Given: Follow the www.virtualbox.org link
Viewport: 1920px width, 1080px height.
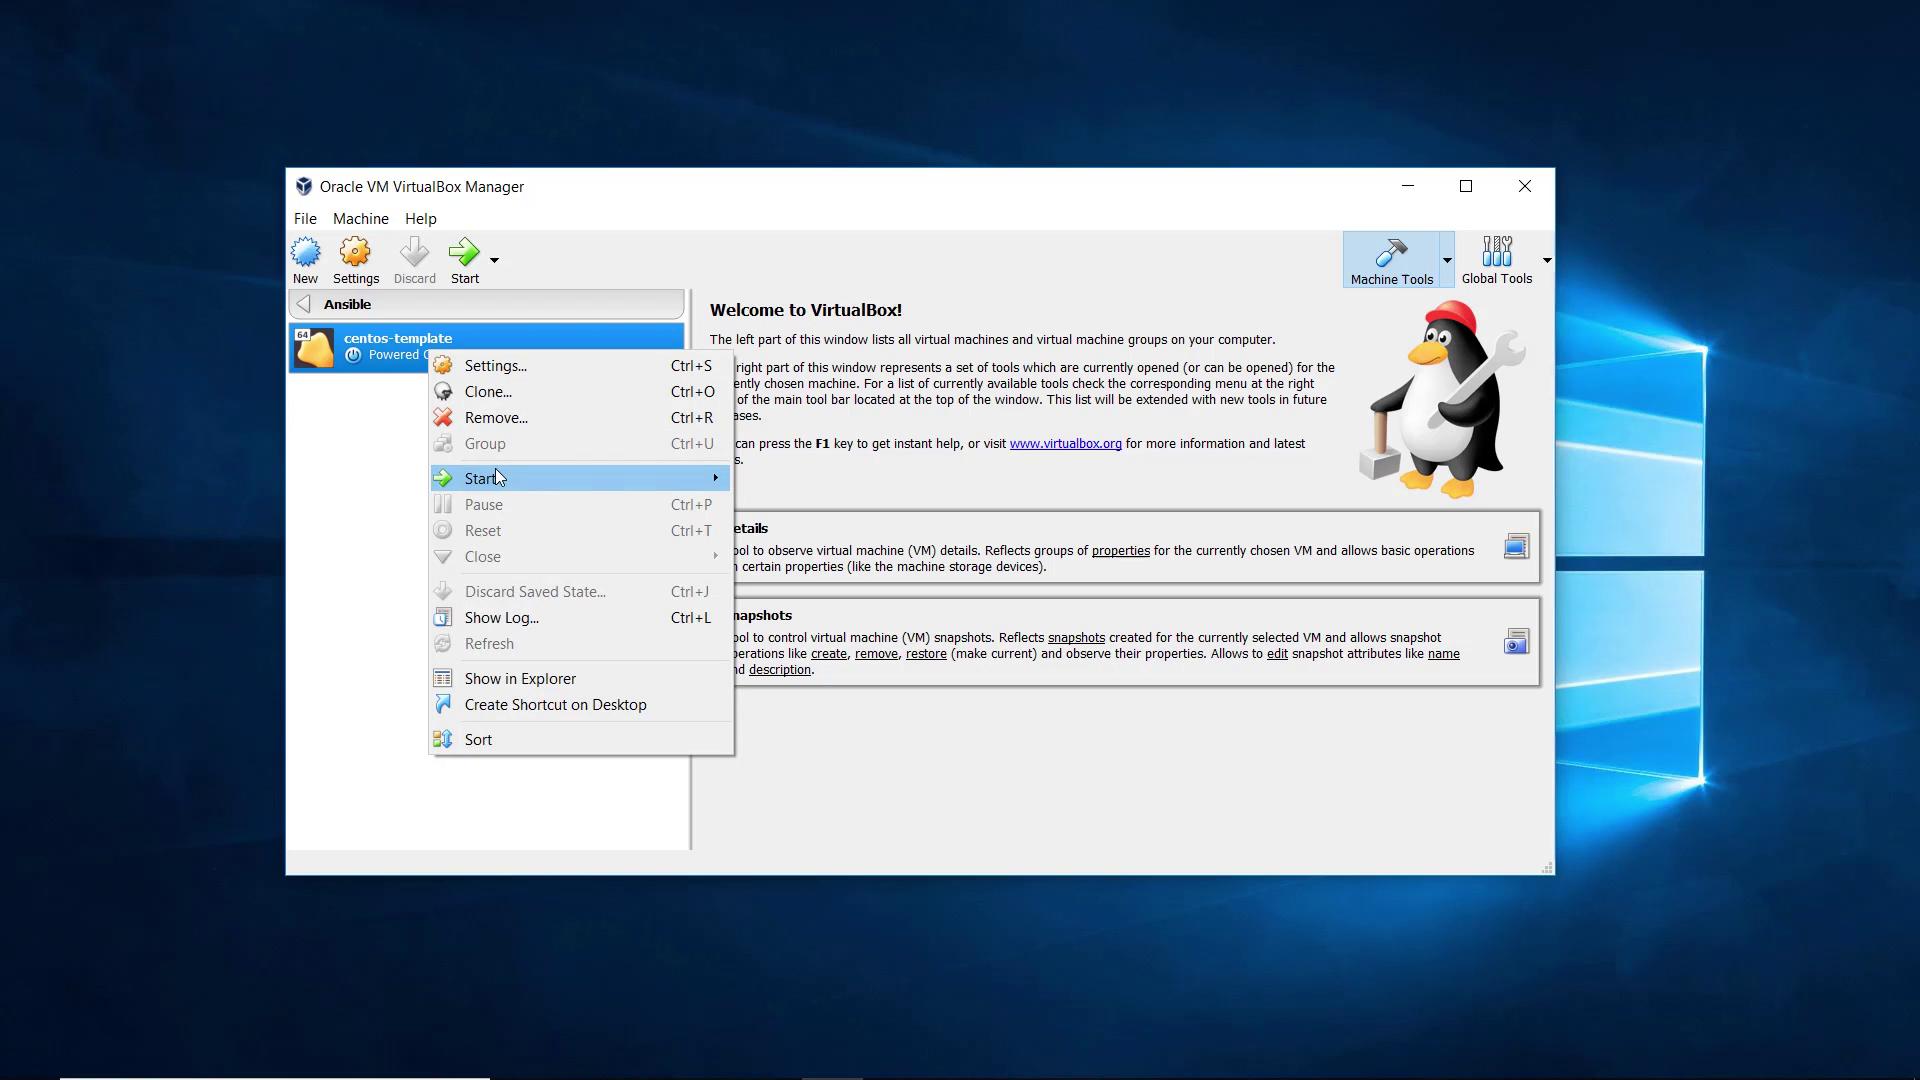Looking at the screenshot, I should click(1065, 444).
